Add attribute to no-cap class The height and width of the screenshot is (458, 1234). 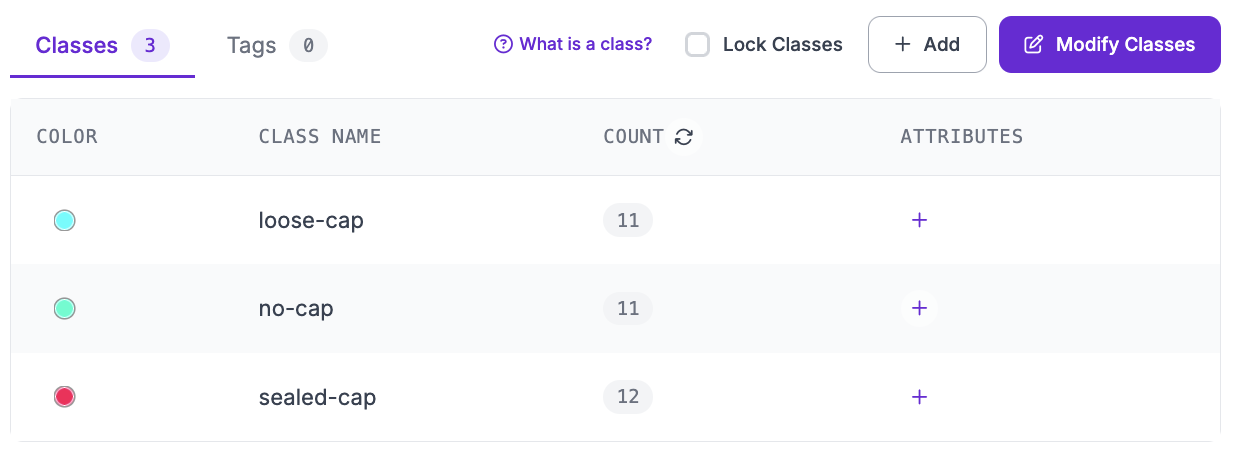[x=920, y=308]
